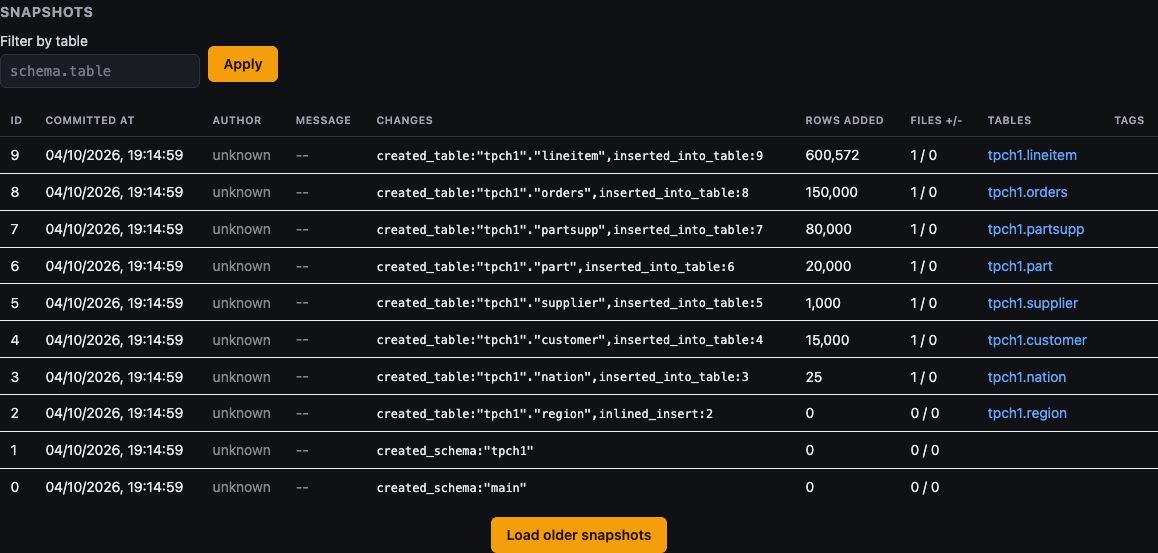Load older snapshots
This screenshot has height=553, width=1158.
(579, 535)
